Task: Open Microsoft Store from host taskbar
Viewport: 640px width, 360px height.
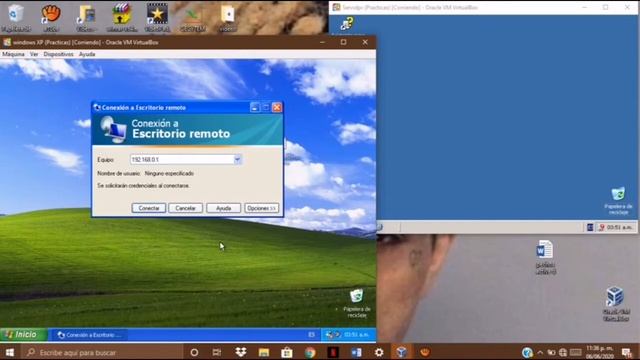Action: [x=287, y=352]
